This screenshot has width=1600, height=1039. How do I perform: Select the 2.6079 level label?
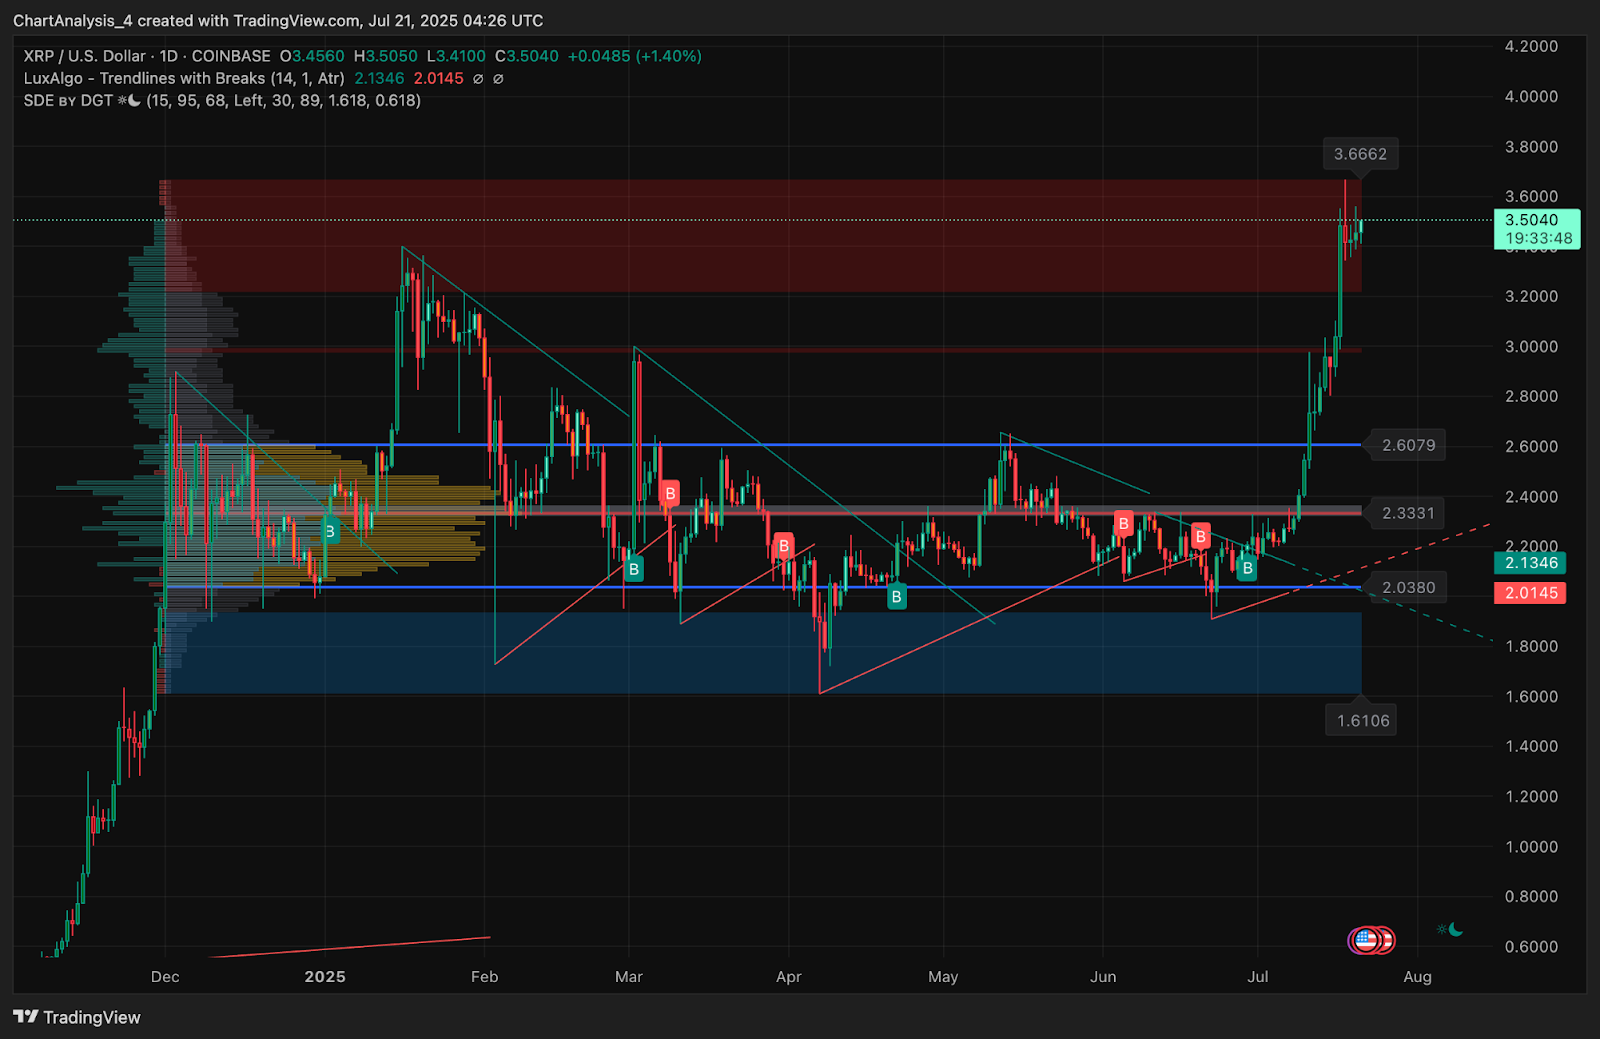click(1408, 445)
